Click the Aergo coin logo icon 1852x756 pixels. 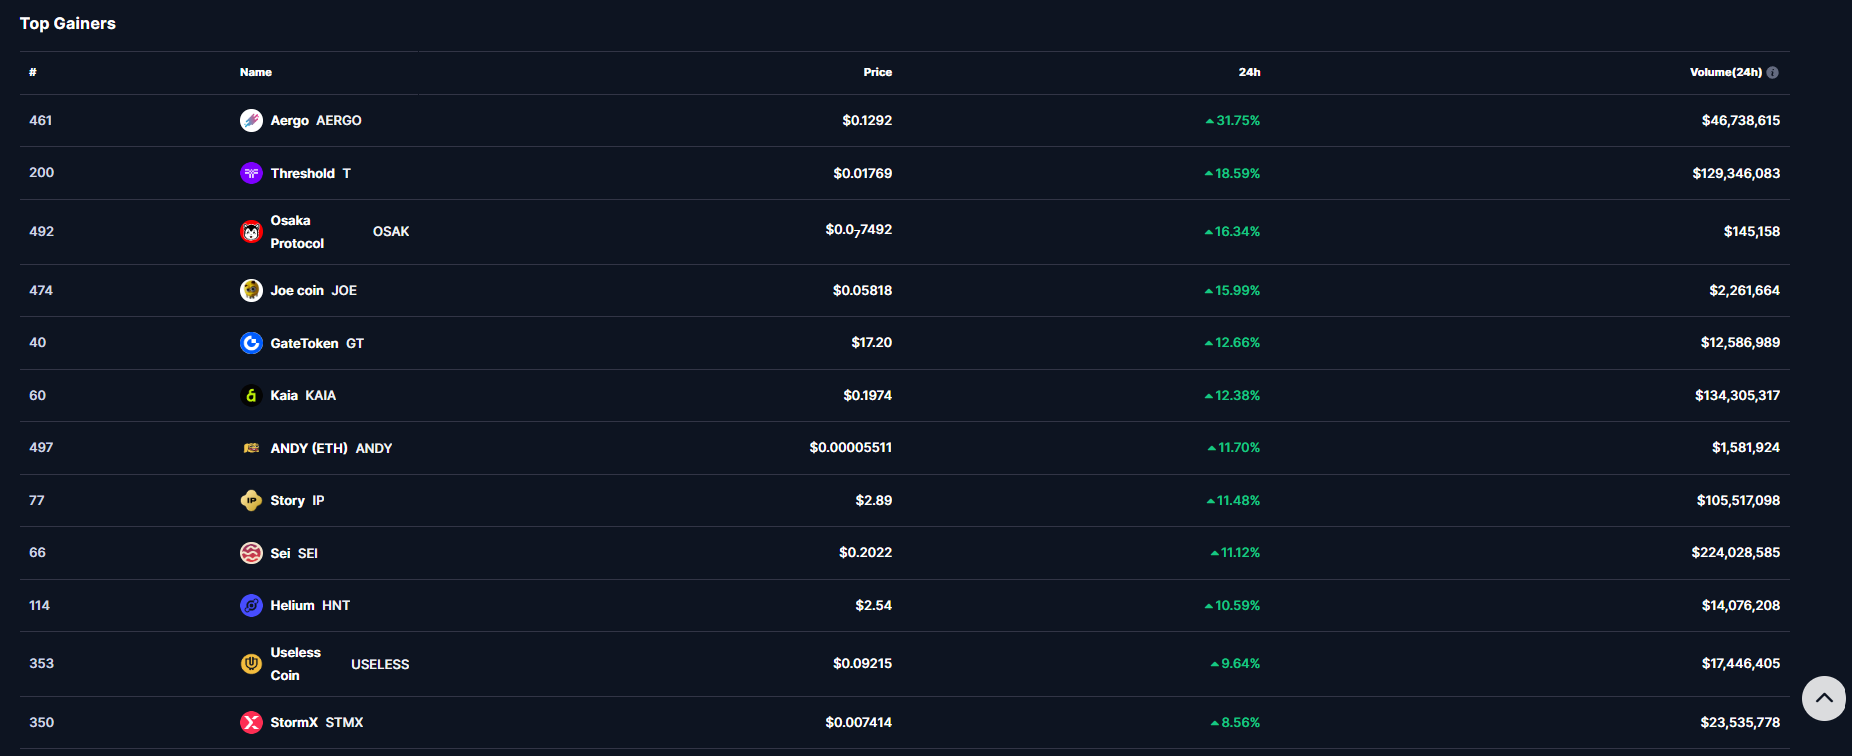point(251,121)
